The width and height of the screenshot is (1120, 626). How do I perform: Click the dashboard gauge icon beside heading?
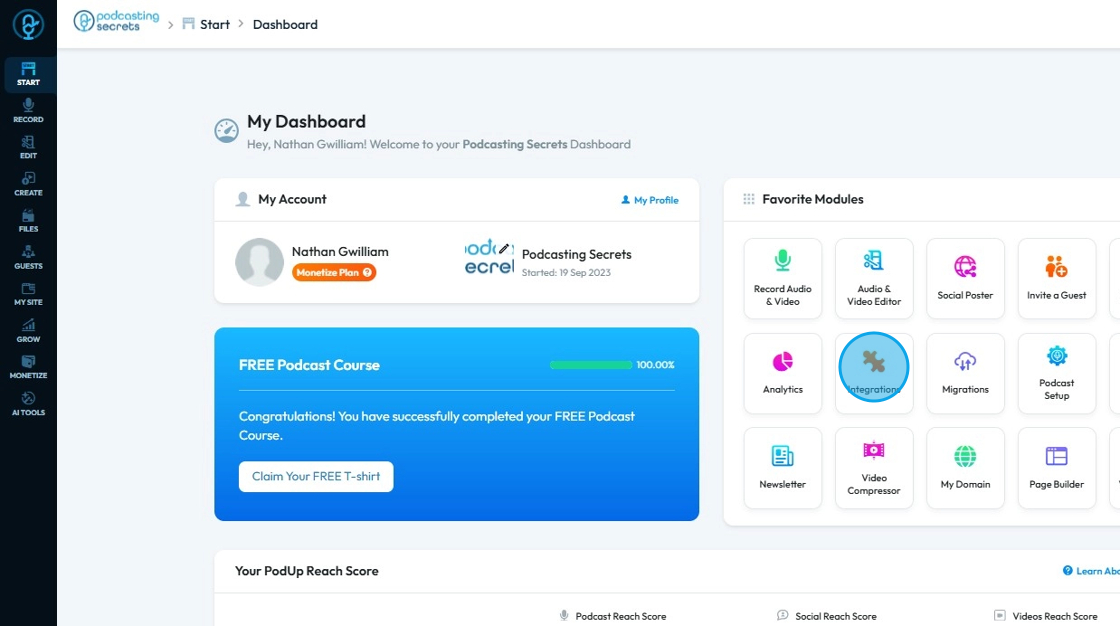tap(226, 131)
